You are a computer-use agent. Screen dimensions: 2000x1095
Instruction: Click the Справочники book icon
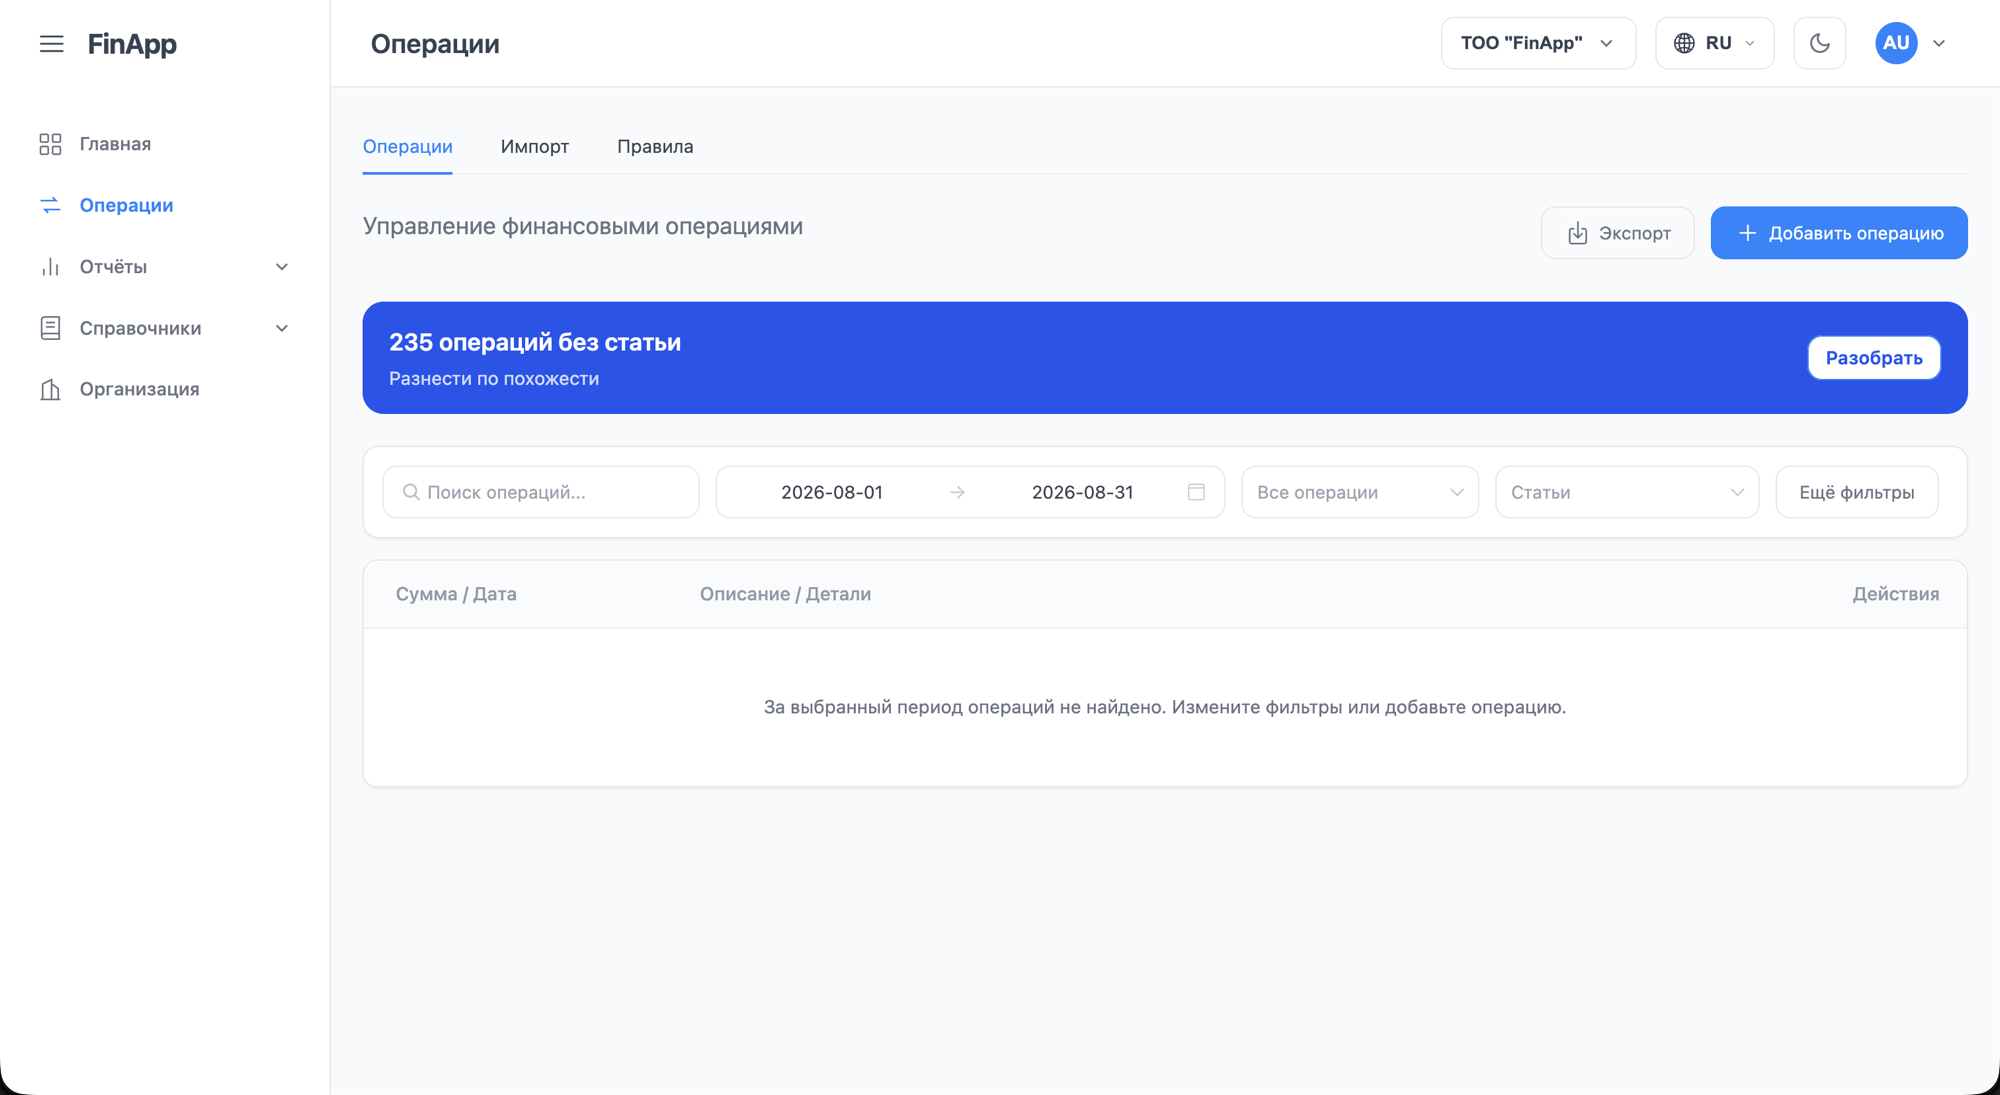click(50, 328)
